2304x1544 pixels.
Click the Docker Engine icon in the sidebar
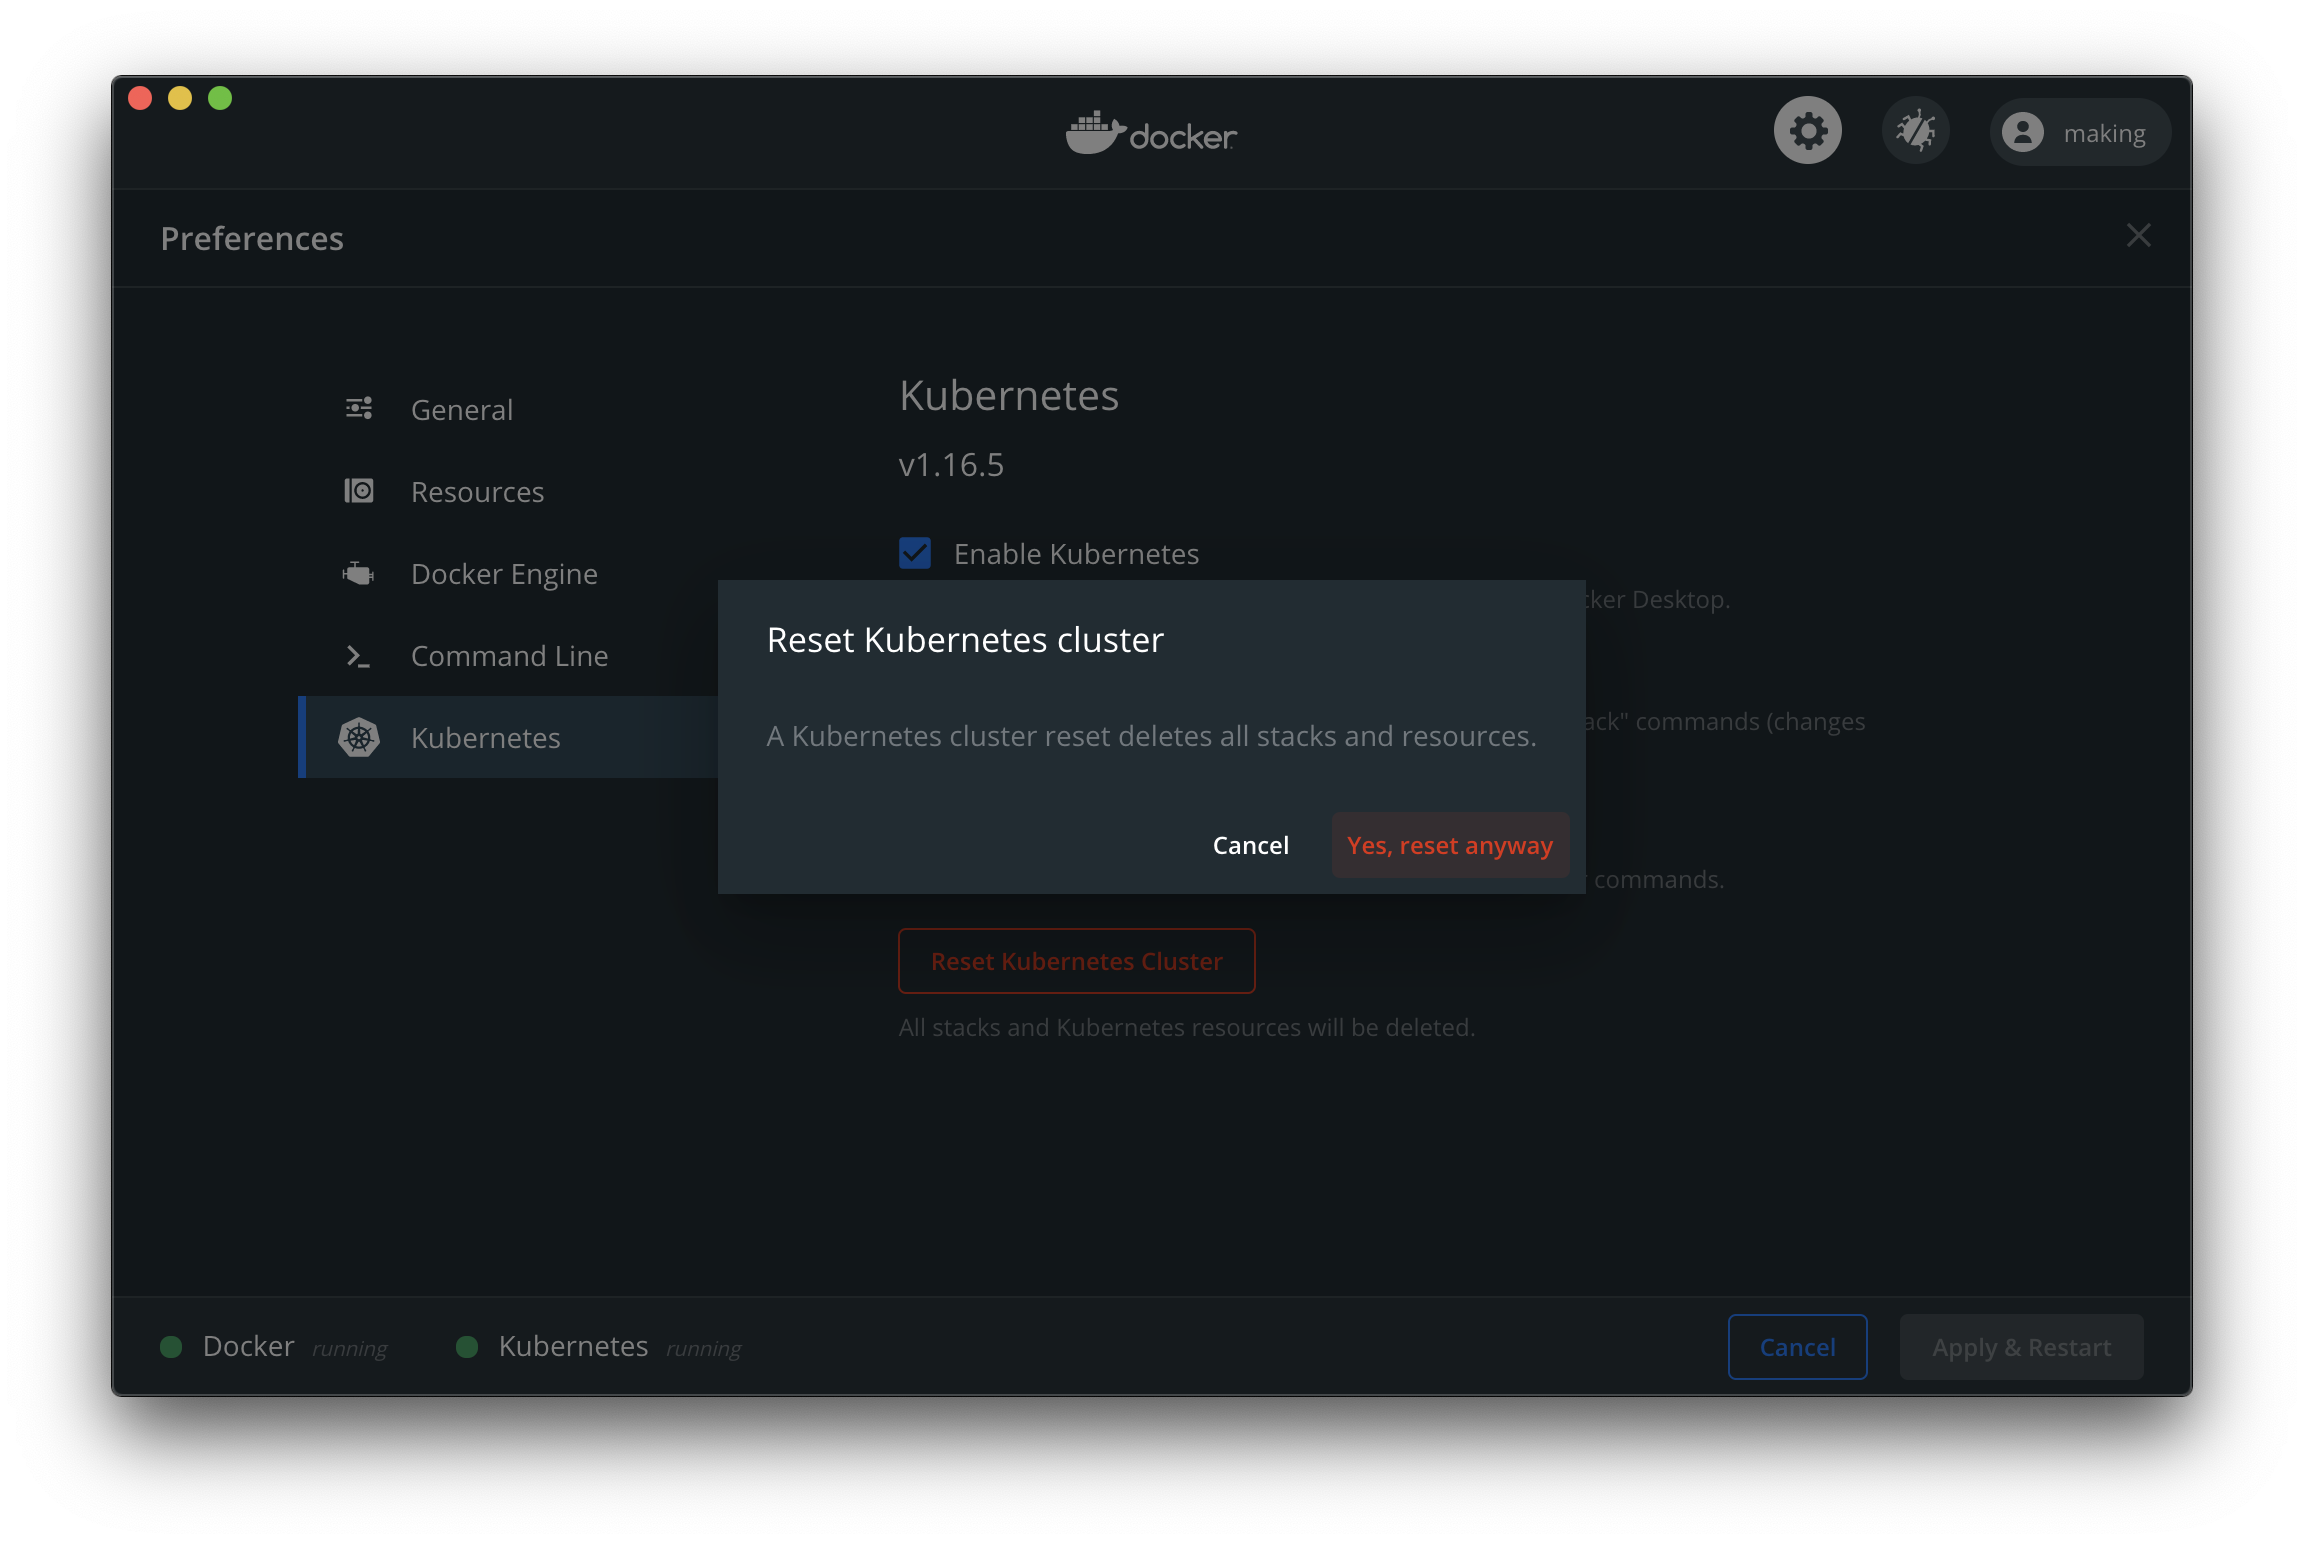click(x=359, y=573)
